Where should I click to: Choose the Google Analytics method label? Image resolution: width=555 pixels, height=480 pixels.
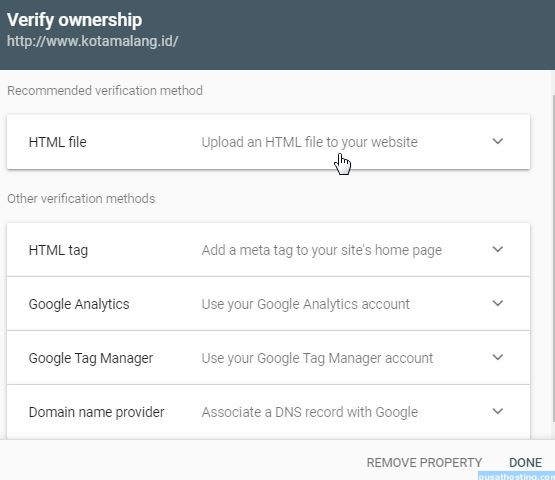79,304
